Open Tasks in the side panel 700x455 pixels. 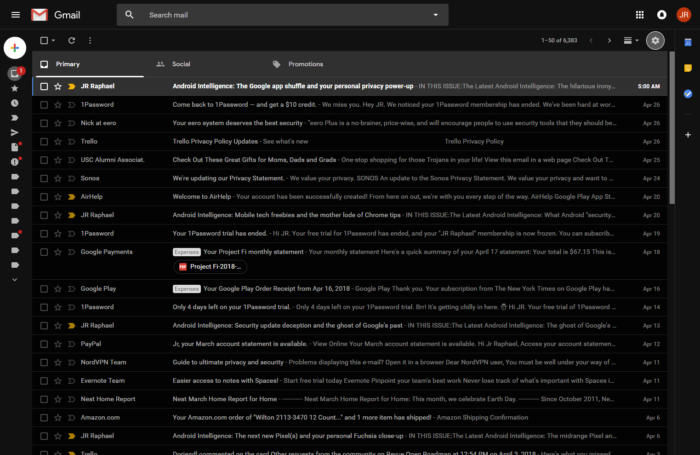click(x=688, y=94)
